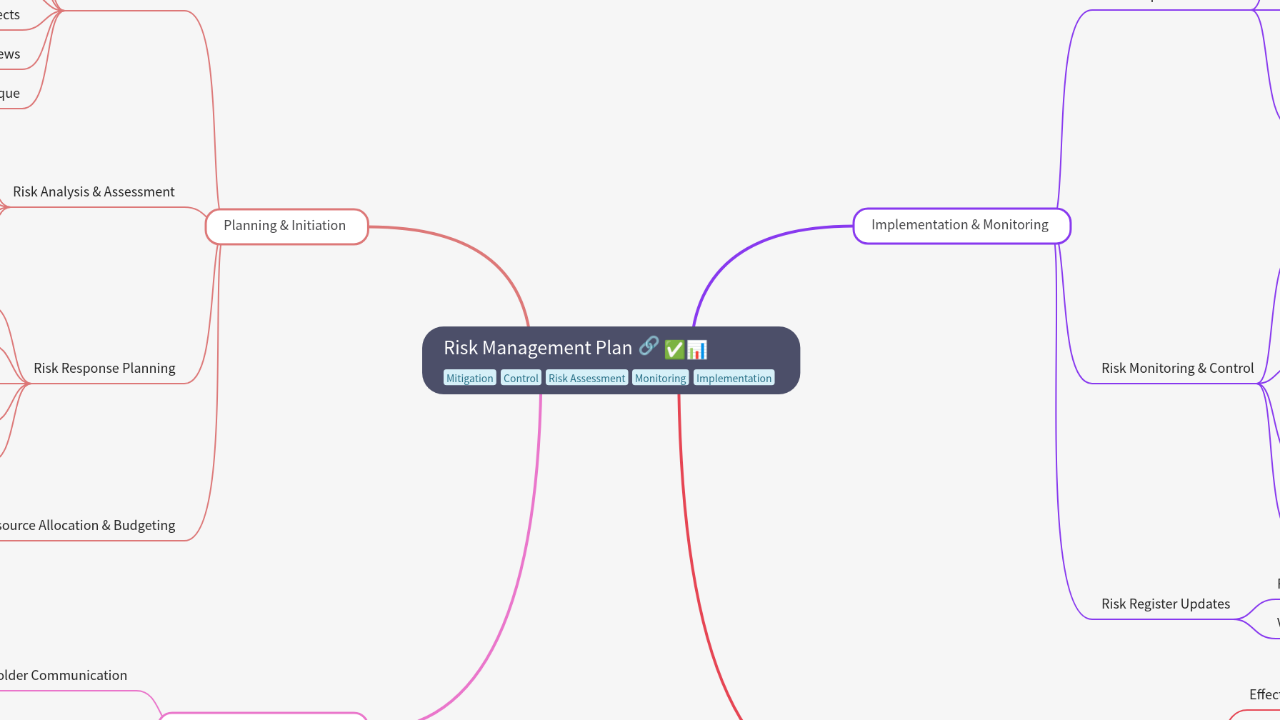This screenshot has height=720, width=1280.
Task: Select the Monitoring tag
Action: click(660, 378)
